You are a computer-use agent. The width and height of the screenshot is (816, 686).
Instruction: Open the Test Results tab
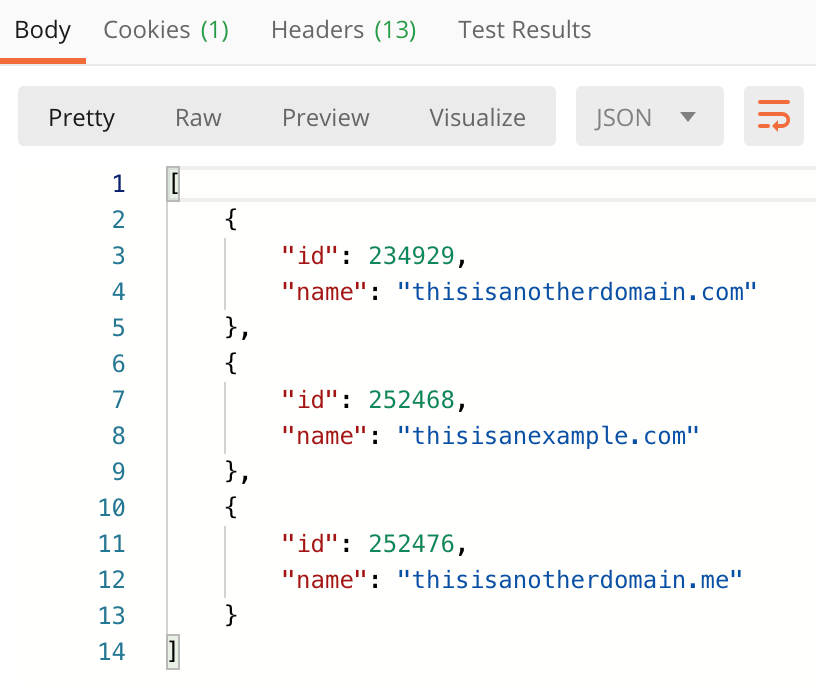point(524,30)
